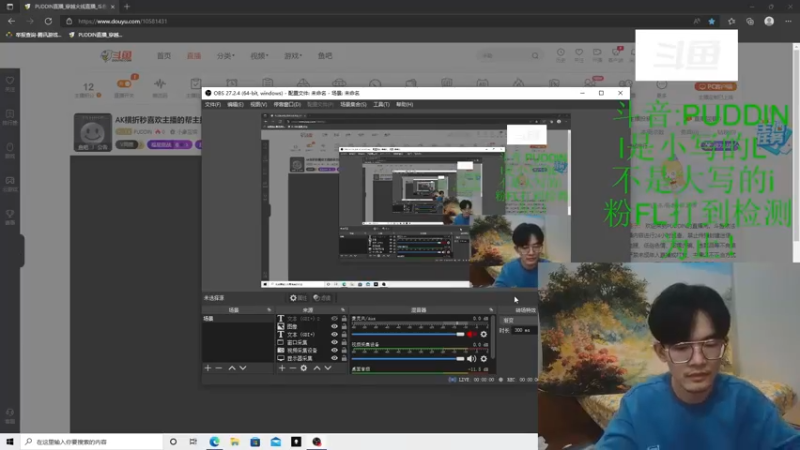Image resolution: width=800 pixels, height=450 pixels.
Task: Open the 视图(V) menu in OBS
Action: (x=259, y=105)
